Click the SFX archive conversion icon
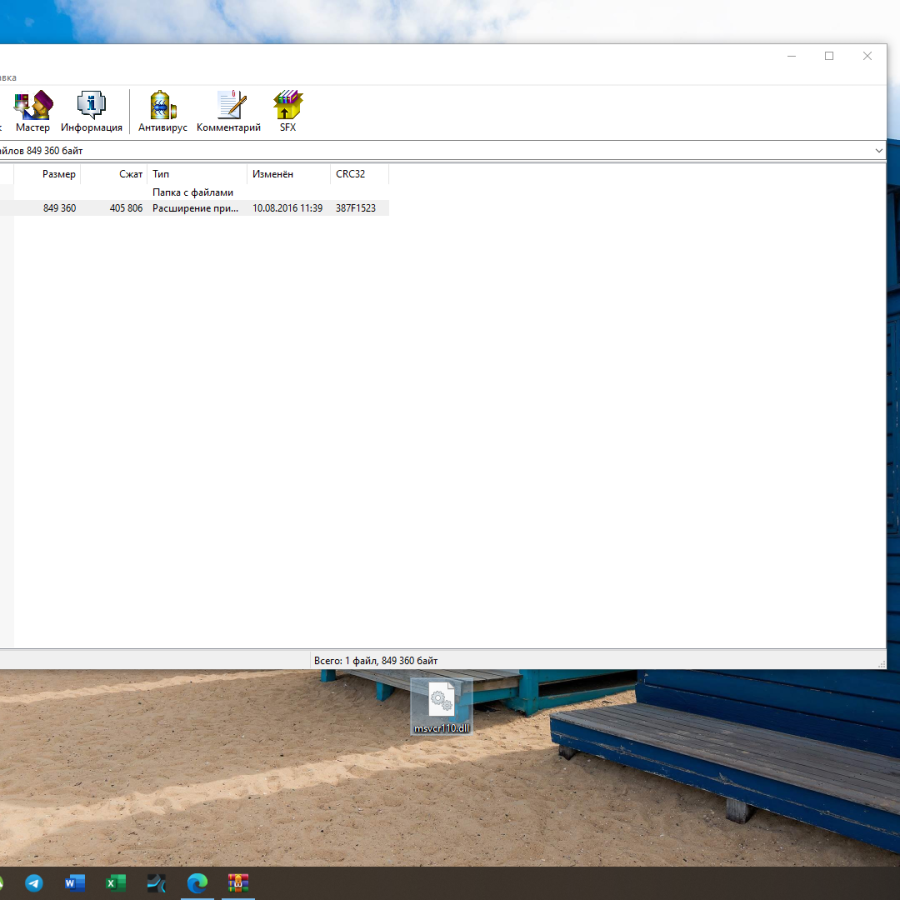 [287, 111]
